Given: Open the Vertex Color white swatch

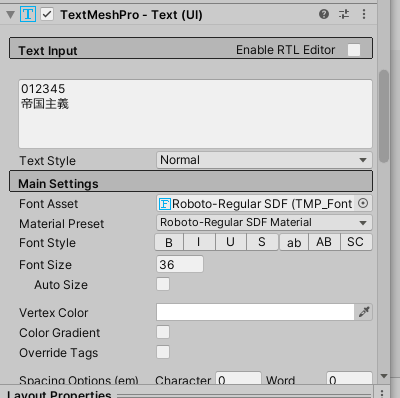Looking at the screenshot, I should coord(255,312).
